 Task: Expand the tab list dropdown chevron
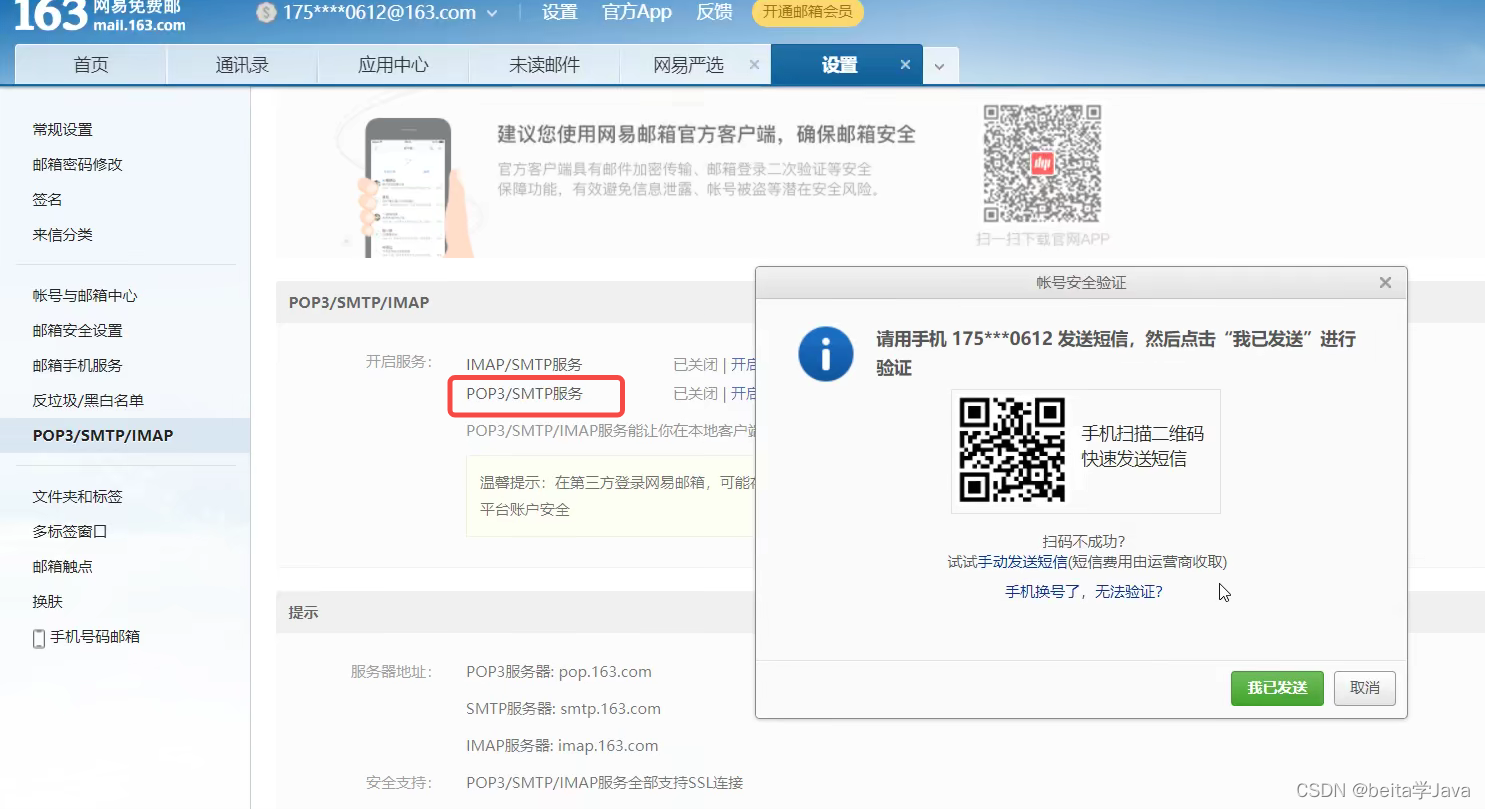pyautogui.click(x=940, y=66)
